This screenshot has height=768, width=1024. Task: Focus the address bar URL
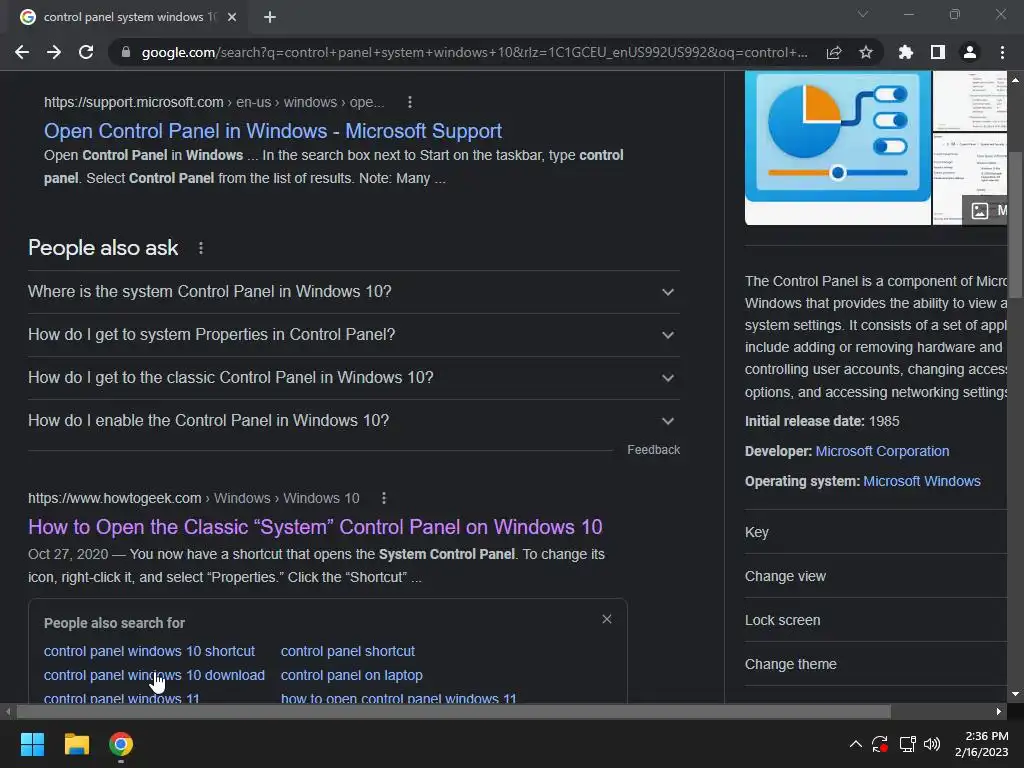pos(474,52)
